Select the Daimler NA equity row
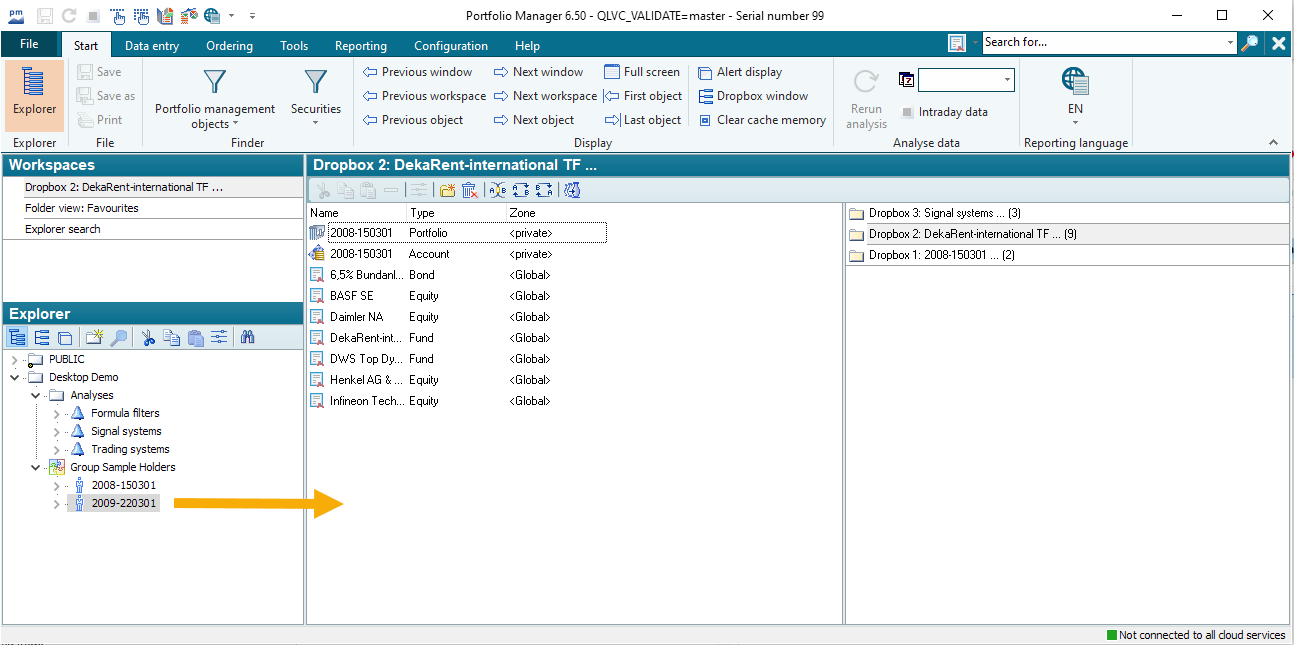Image resolution: width=1294 pixels, height=645 pixels. point(356,317)
